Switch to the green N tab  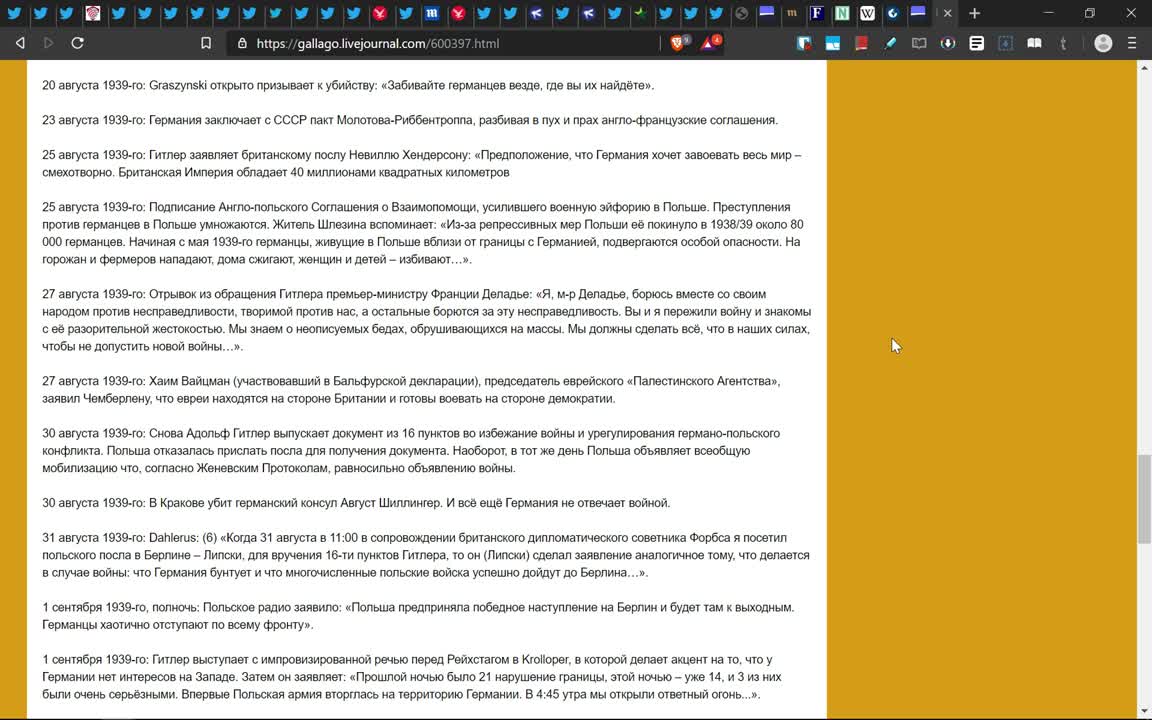pyautogui.click(x=842, y=13)
